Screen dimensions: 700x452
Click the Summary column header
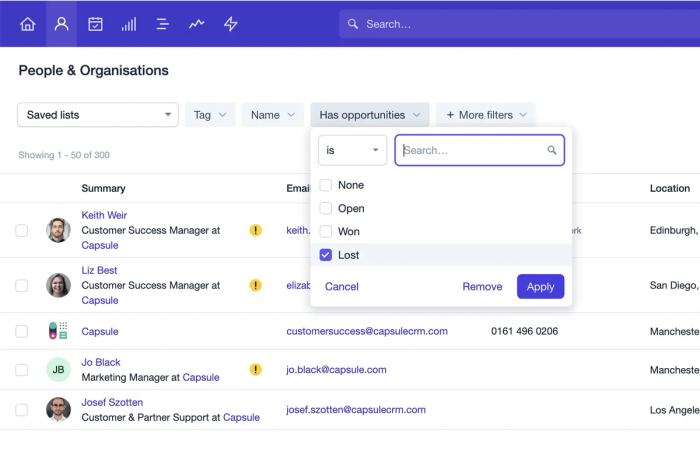click(103, 188)
